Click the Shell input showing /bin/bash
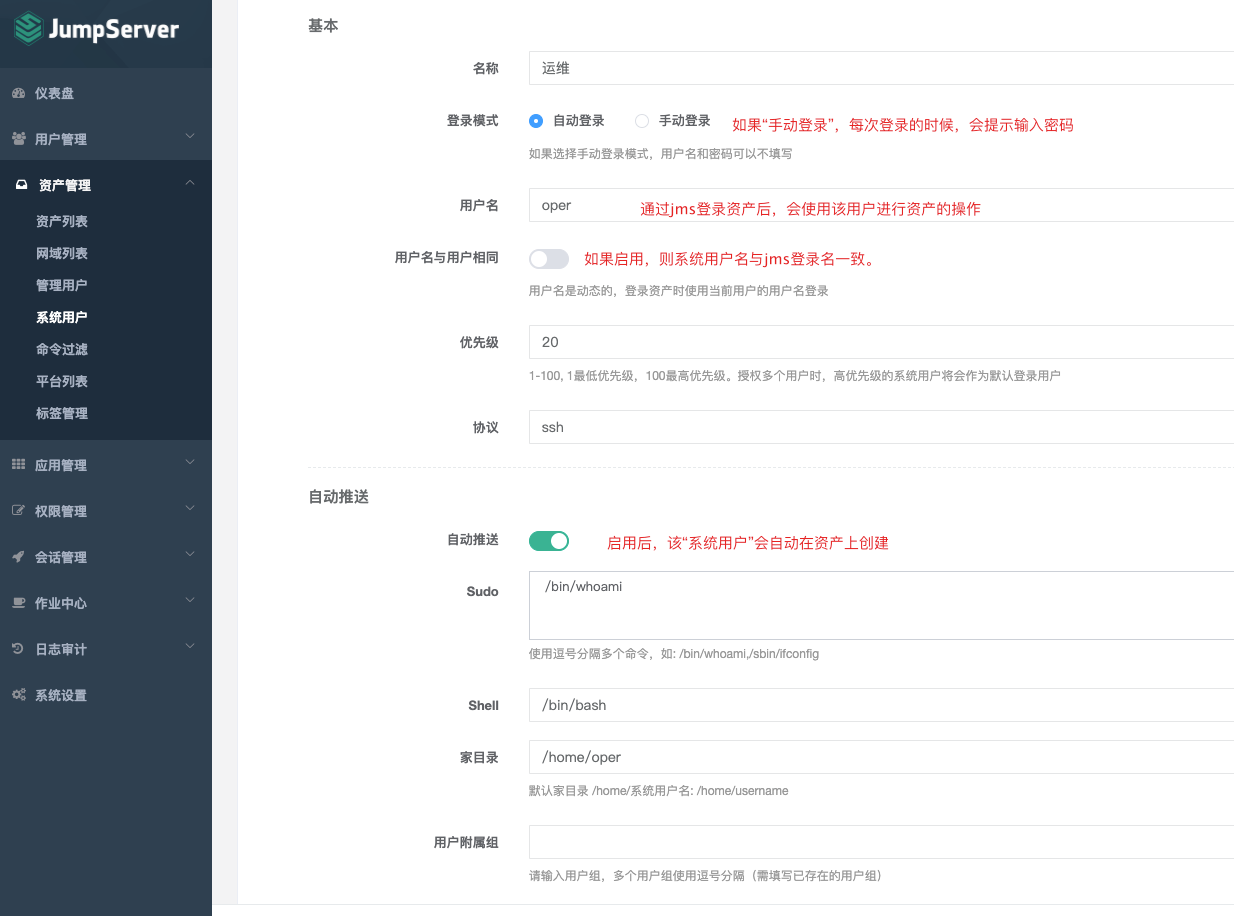The image size is (1234, 916). 881,705
